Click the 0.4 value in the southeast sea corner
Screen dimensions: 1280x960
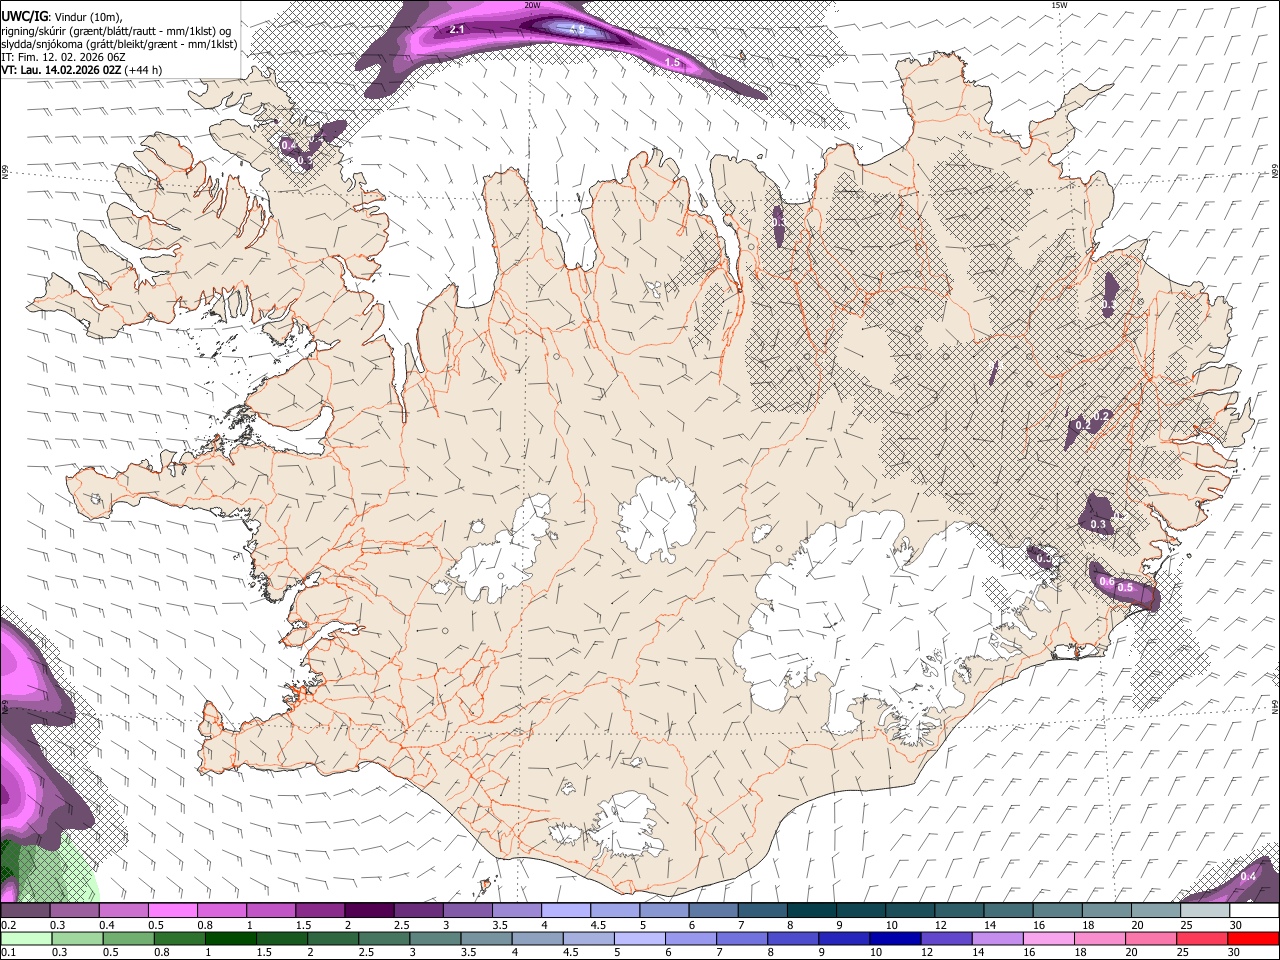1248,876
